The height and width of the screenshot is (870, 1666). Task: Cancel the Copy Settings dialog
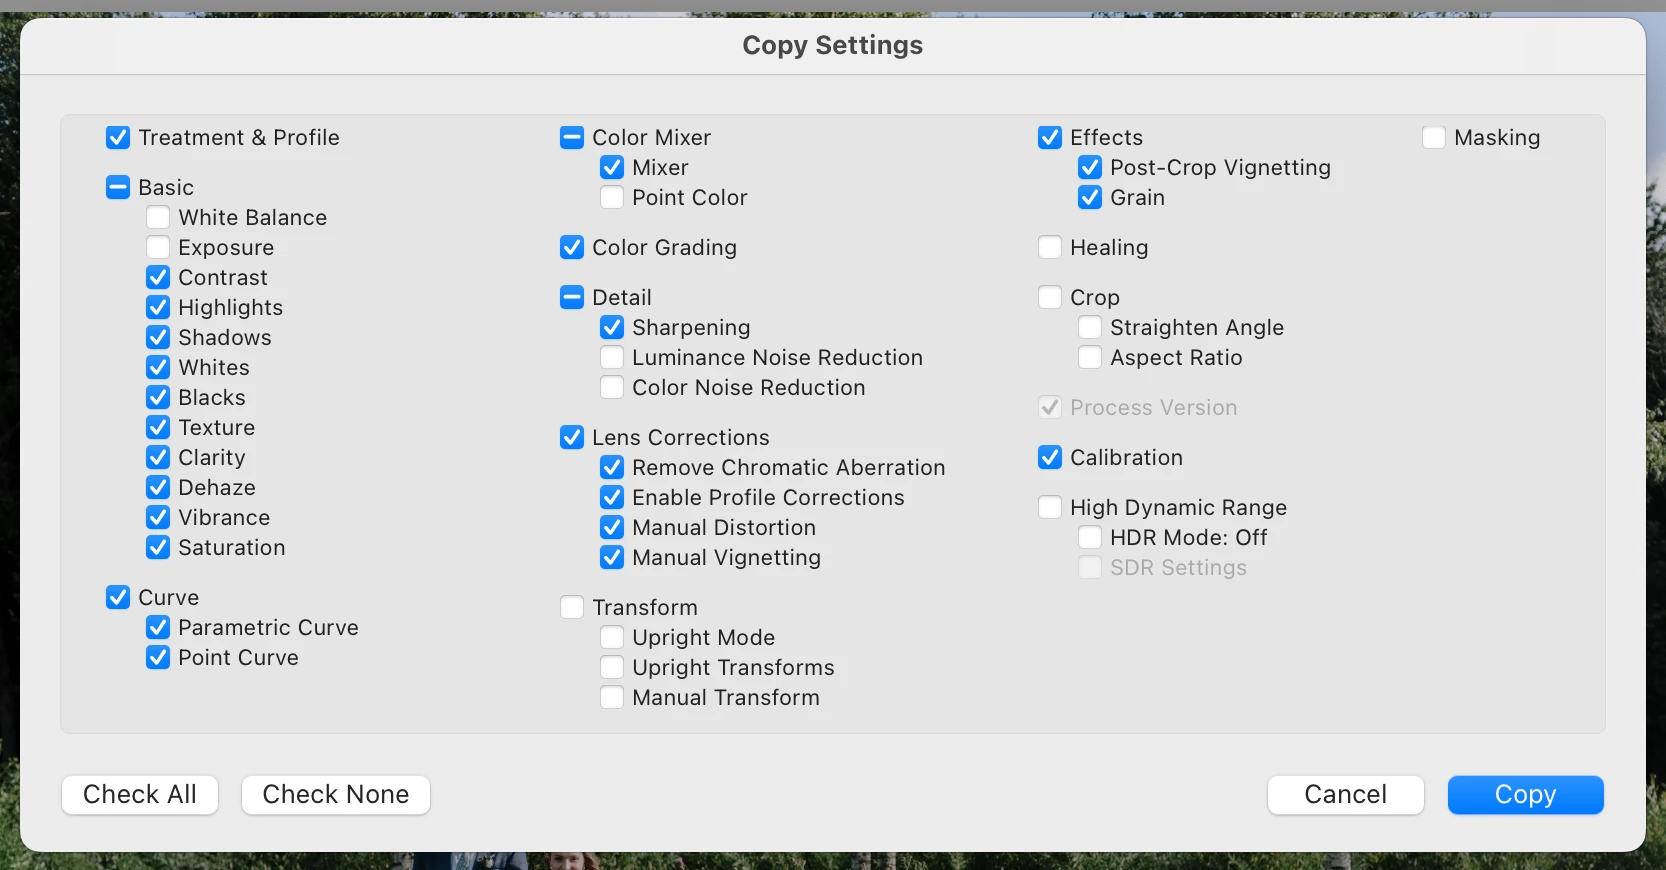pos(1345,795)
